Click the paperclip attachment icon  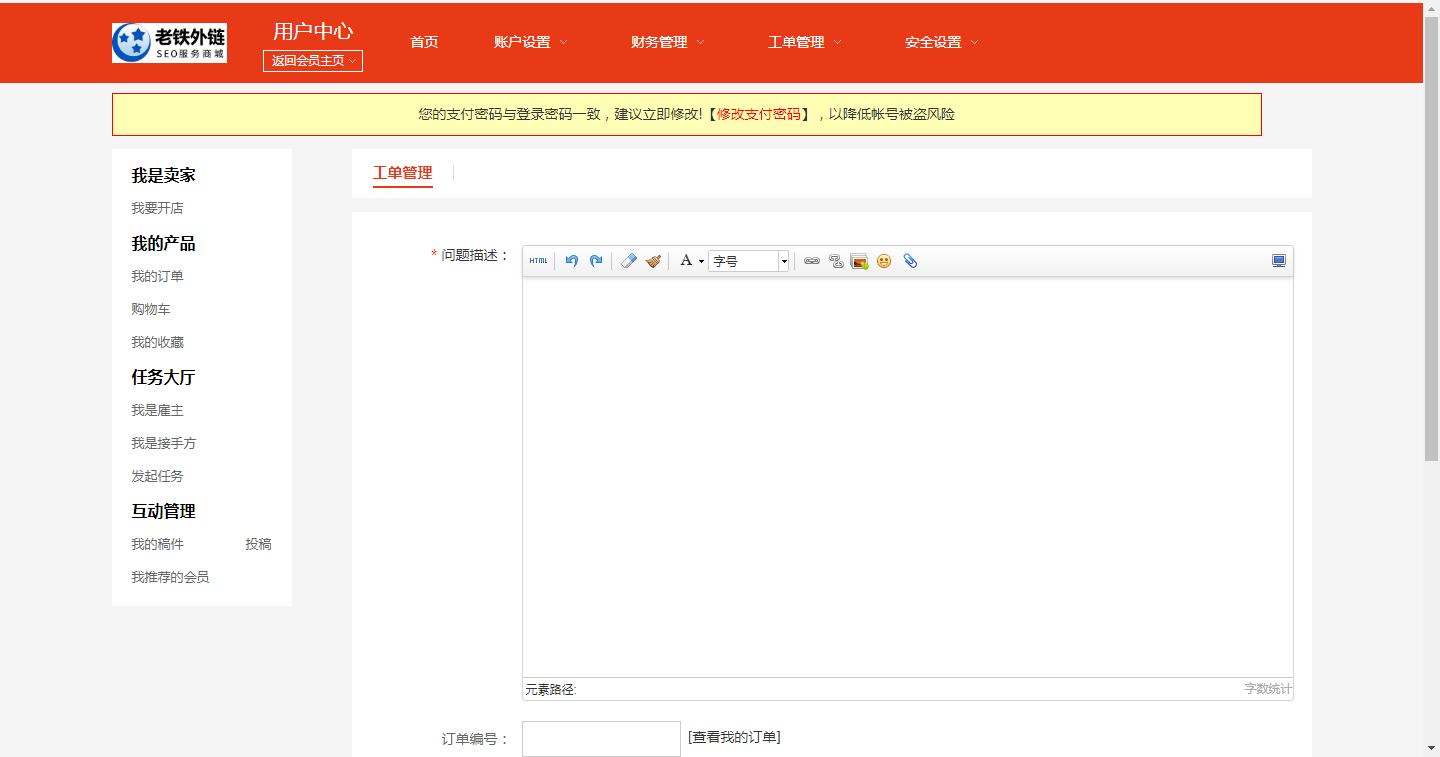pyautogui.click(x=910, y=261)
